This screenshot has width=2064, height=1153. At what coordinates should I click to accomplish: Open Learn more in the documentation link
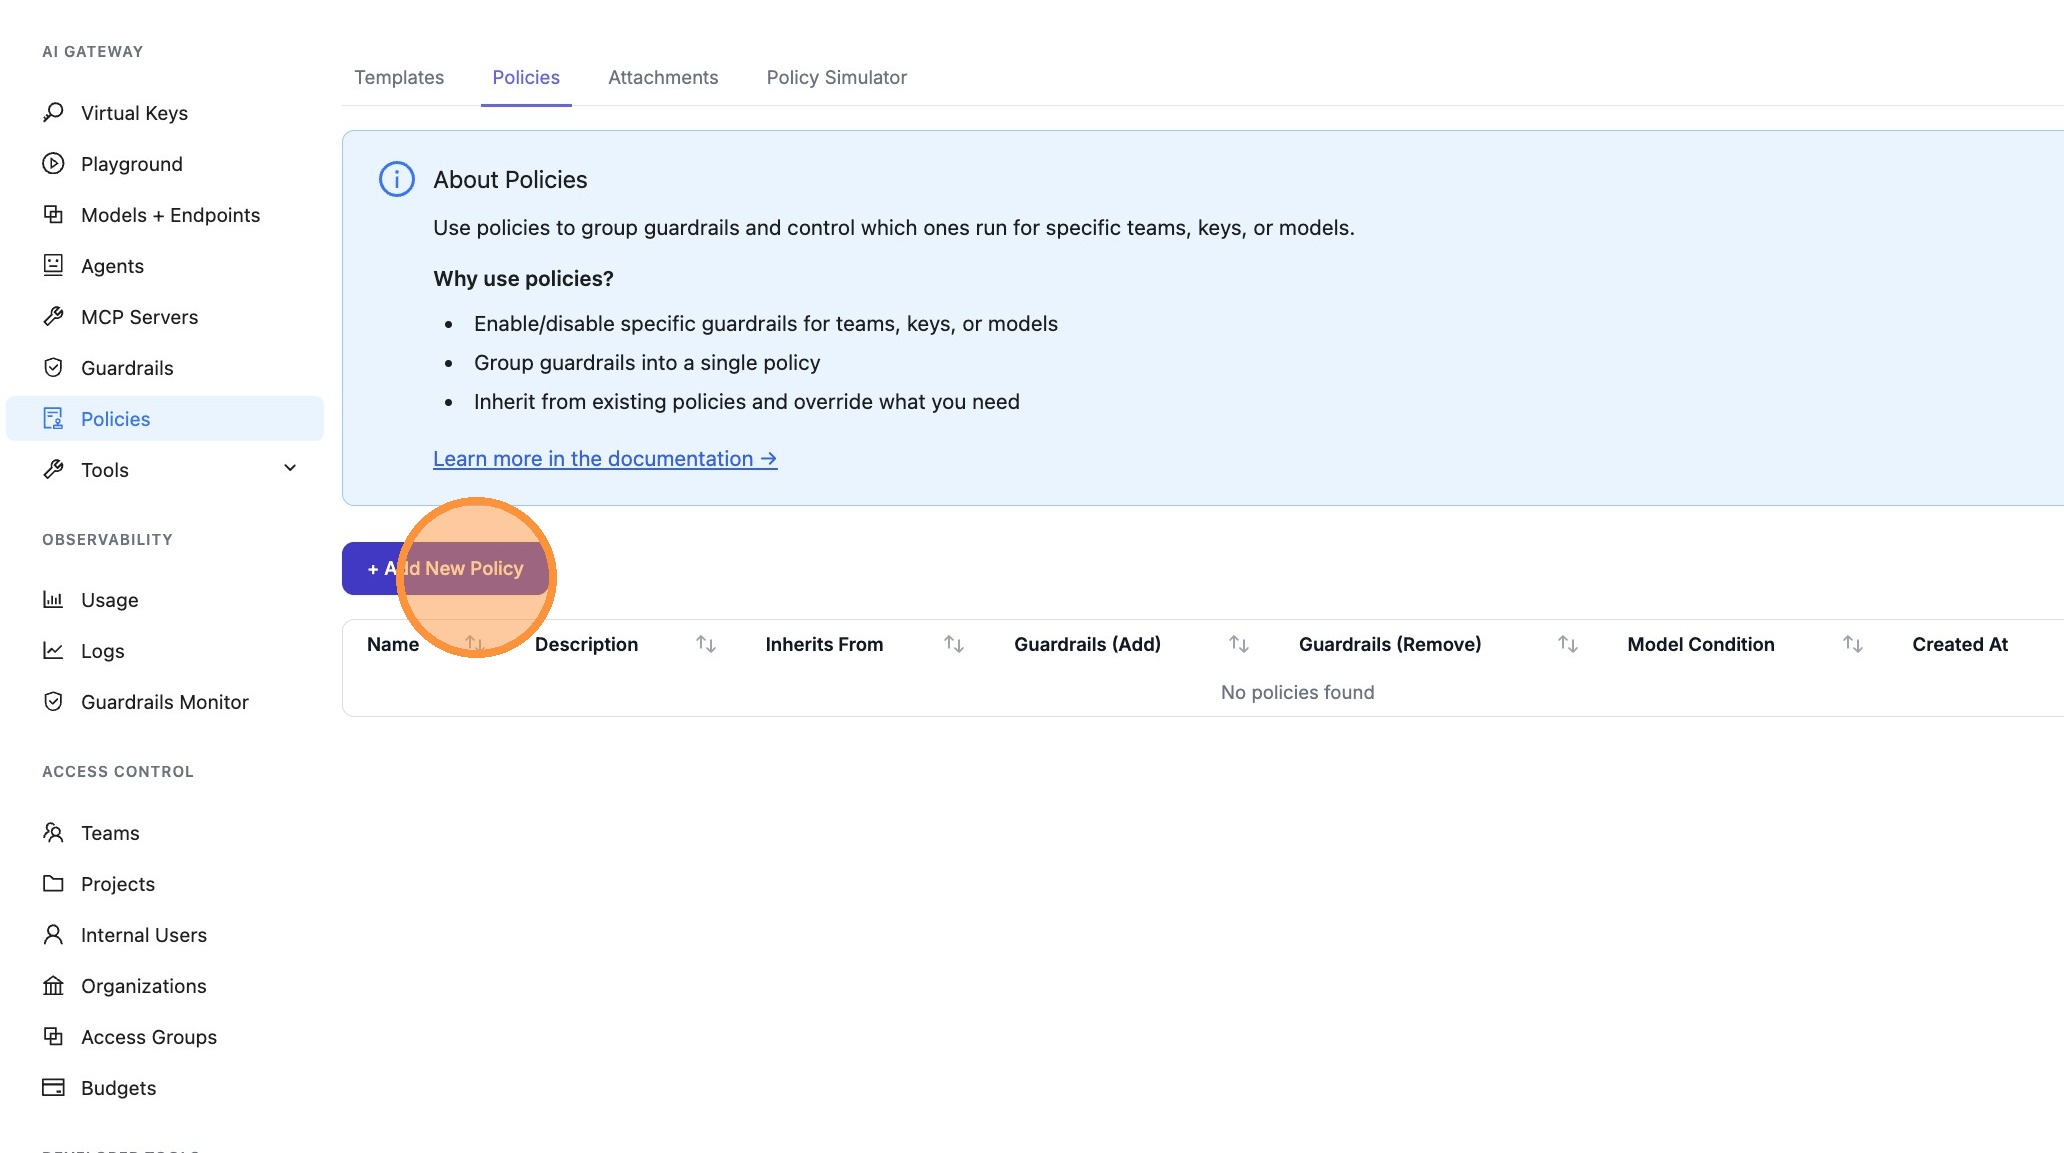pyautogui.click(x=604, y=458)
